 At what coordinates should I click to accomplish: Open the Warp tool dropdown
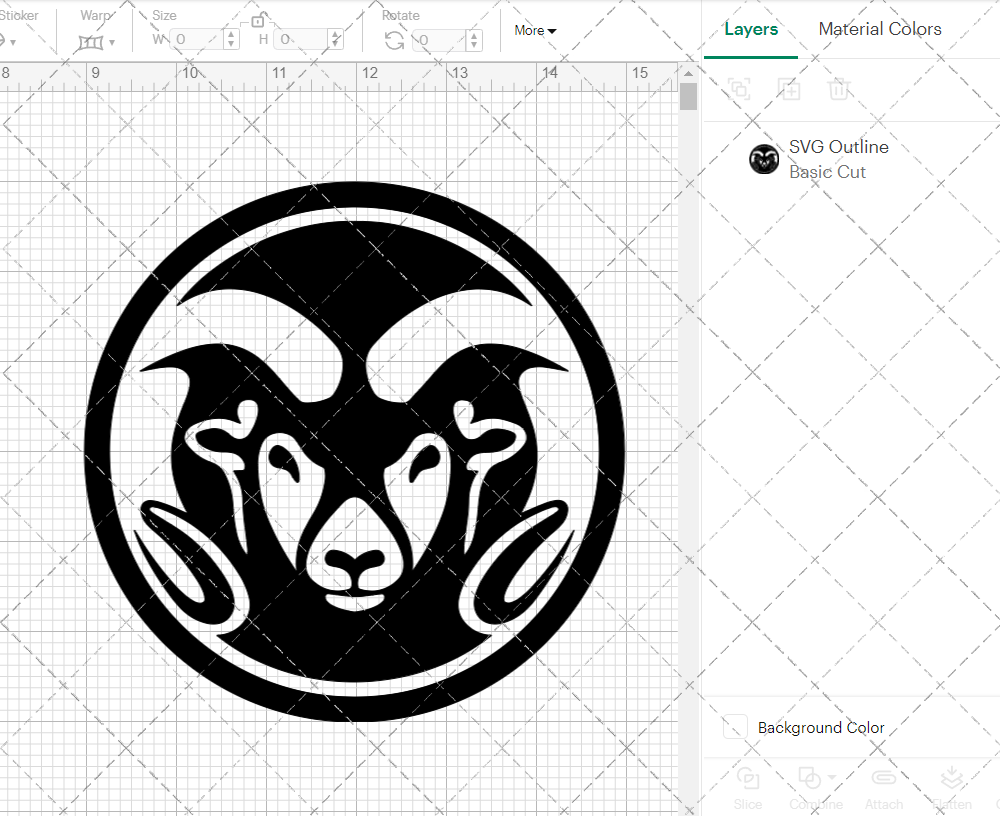point(112,43)
